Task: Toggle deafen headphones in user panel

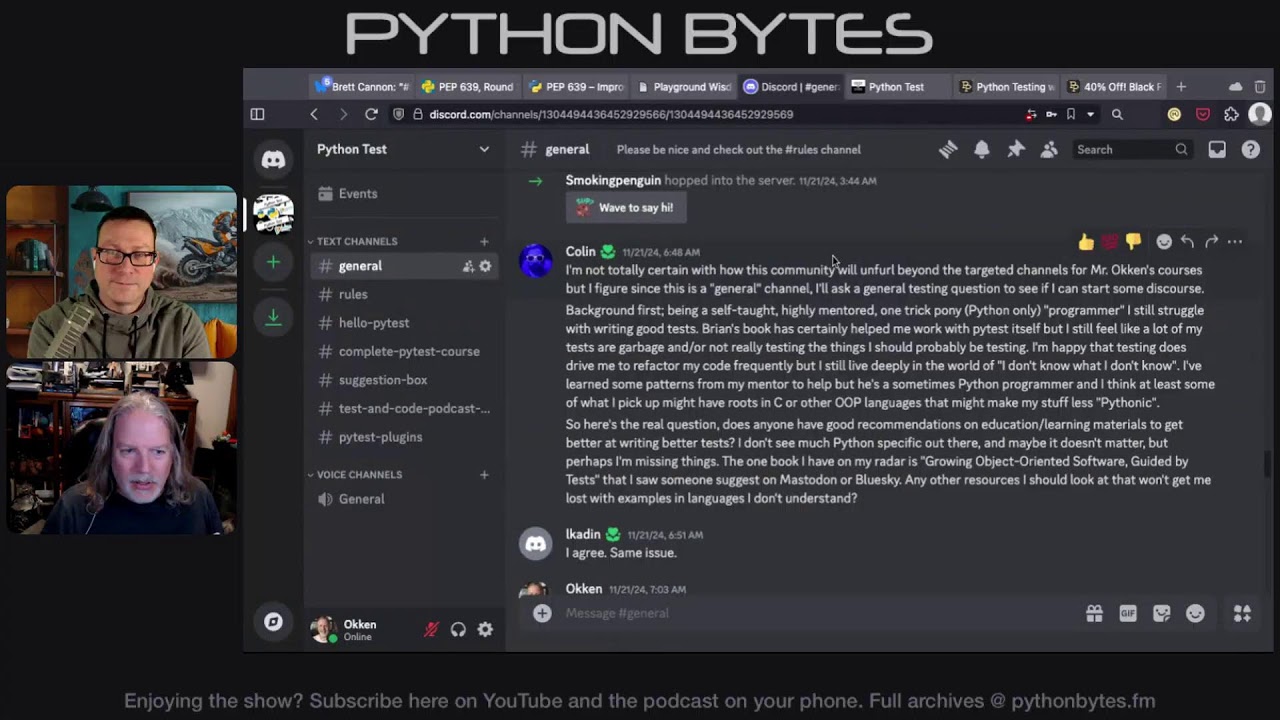Action: (458, 630)
